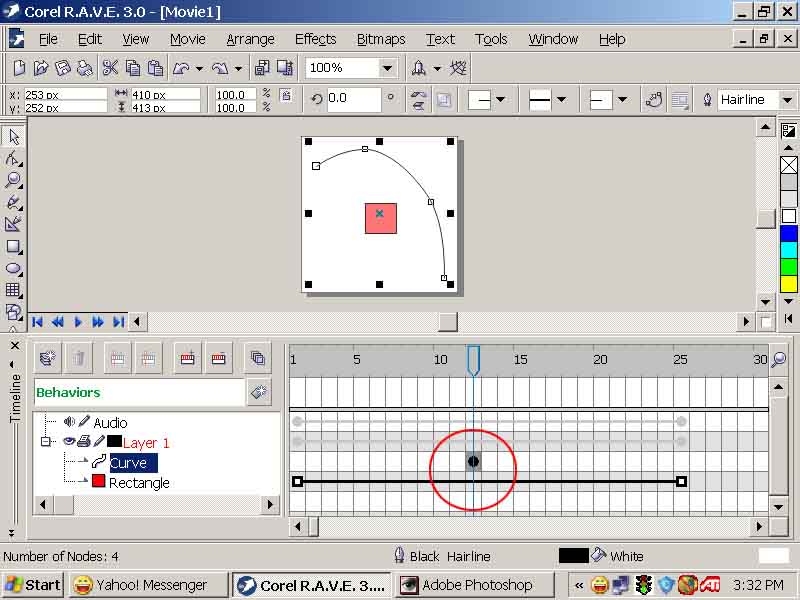Screen dimensions: 800x600
Task: Click the rewind to start button
Action: pyautogui.click(x=37, y=322)
